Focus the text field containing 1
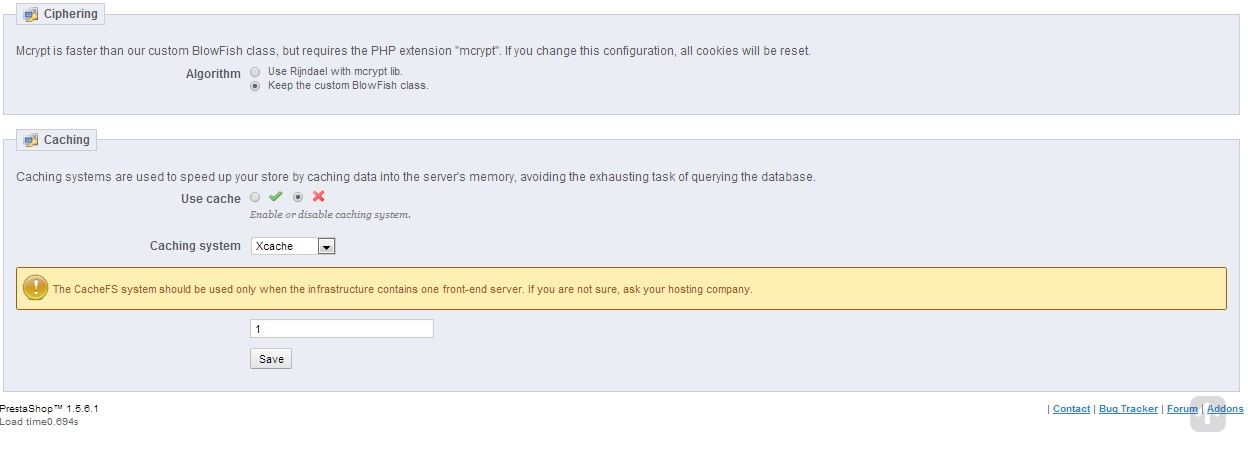 coord(341,329)
